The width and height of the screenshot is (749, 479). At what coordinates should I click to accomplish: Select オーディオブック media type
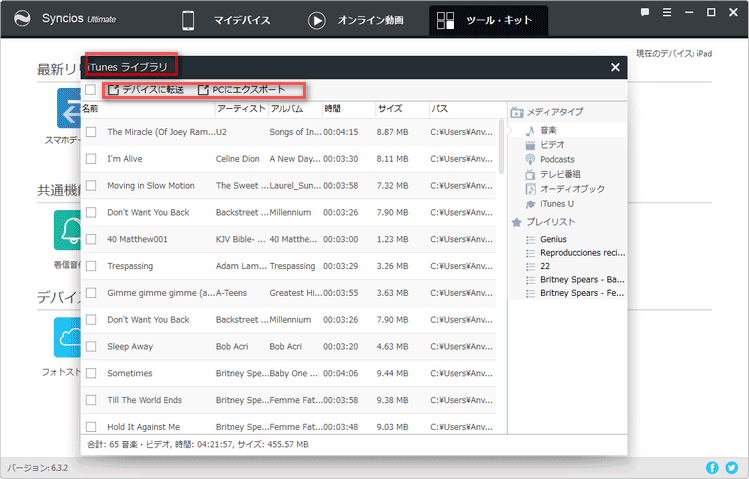coord(572,189)
